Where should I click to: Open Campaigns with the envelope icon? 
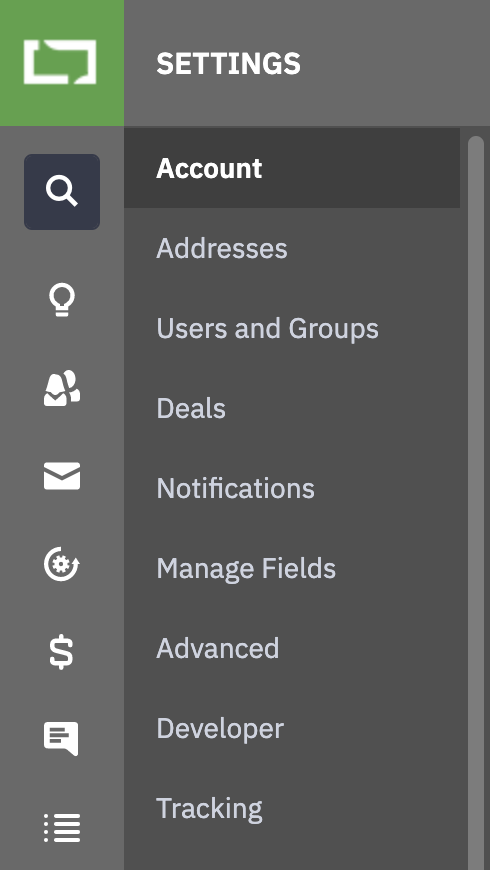(62, 476)
